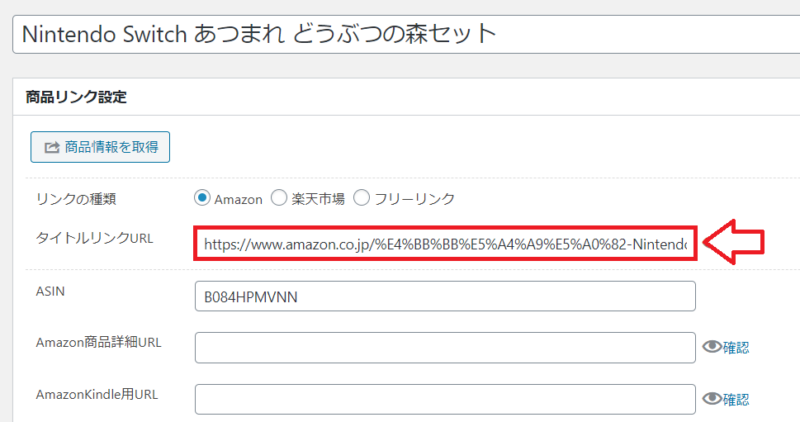This screenshot has height=422, width=800.
Task: Open 確認 link for AmazonKindle用URL
Action: [x=736, y=399]
